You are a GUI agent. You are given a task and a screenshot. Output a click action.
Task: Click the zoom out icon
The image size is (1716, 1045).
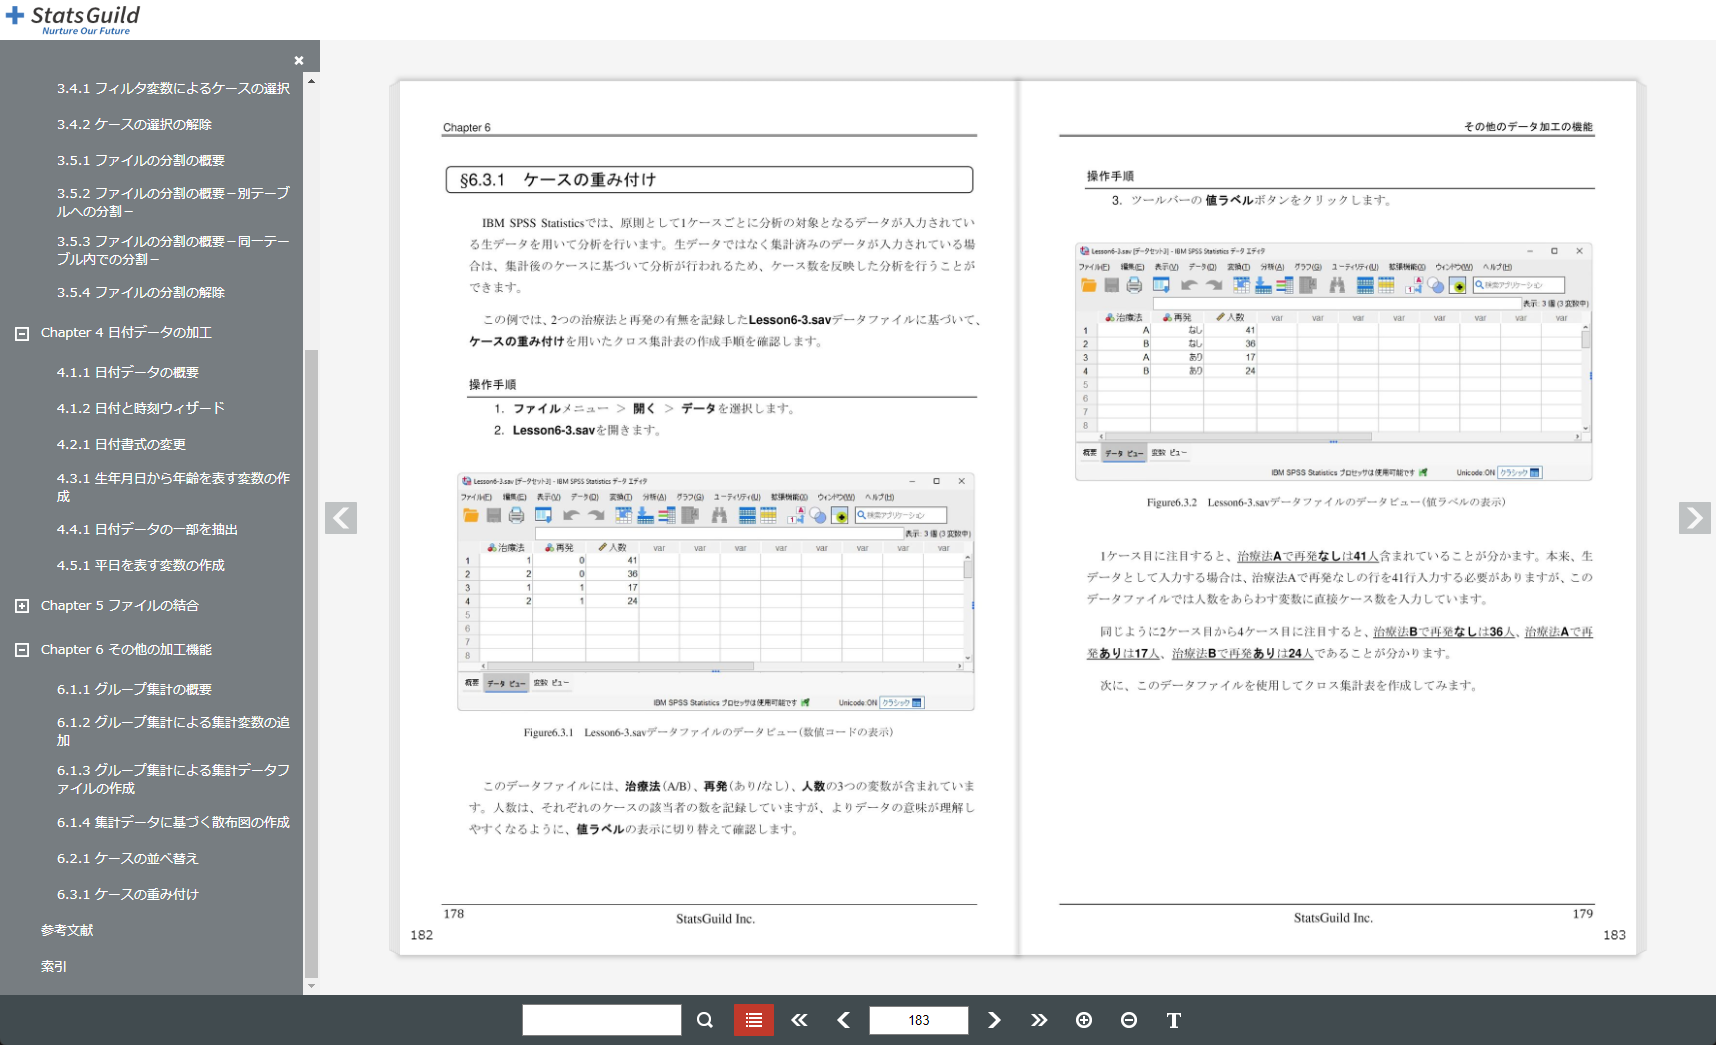[1128, 1020]
